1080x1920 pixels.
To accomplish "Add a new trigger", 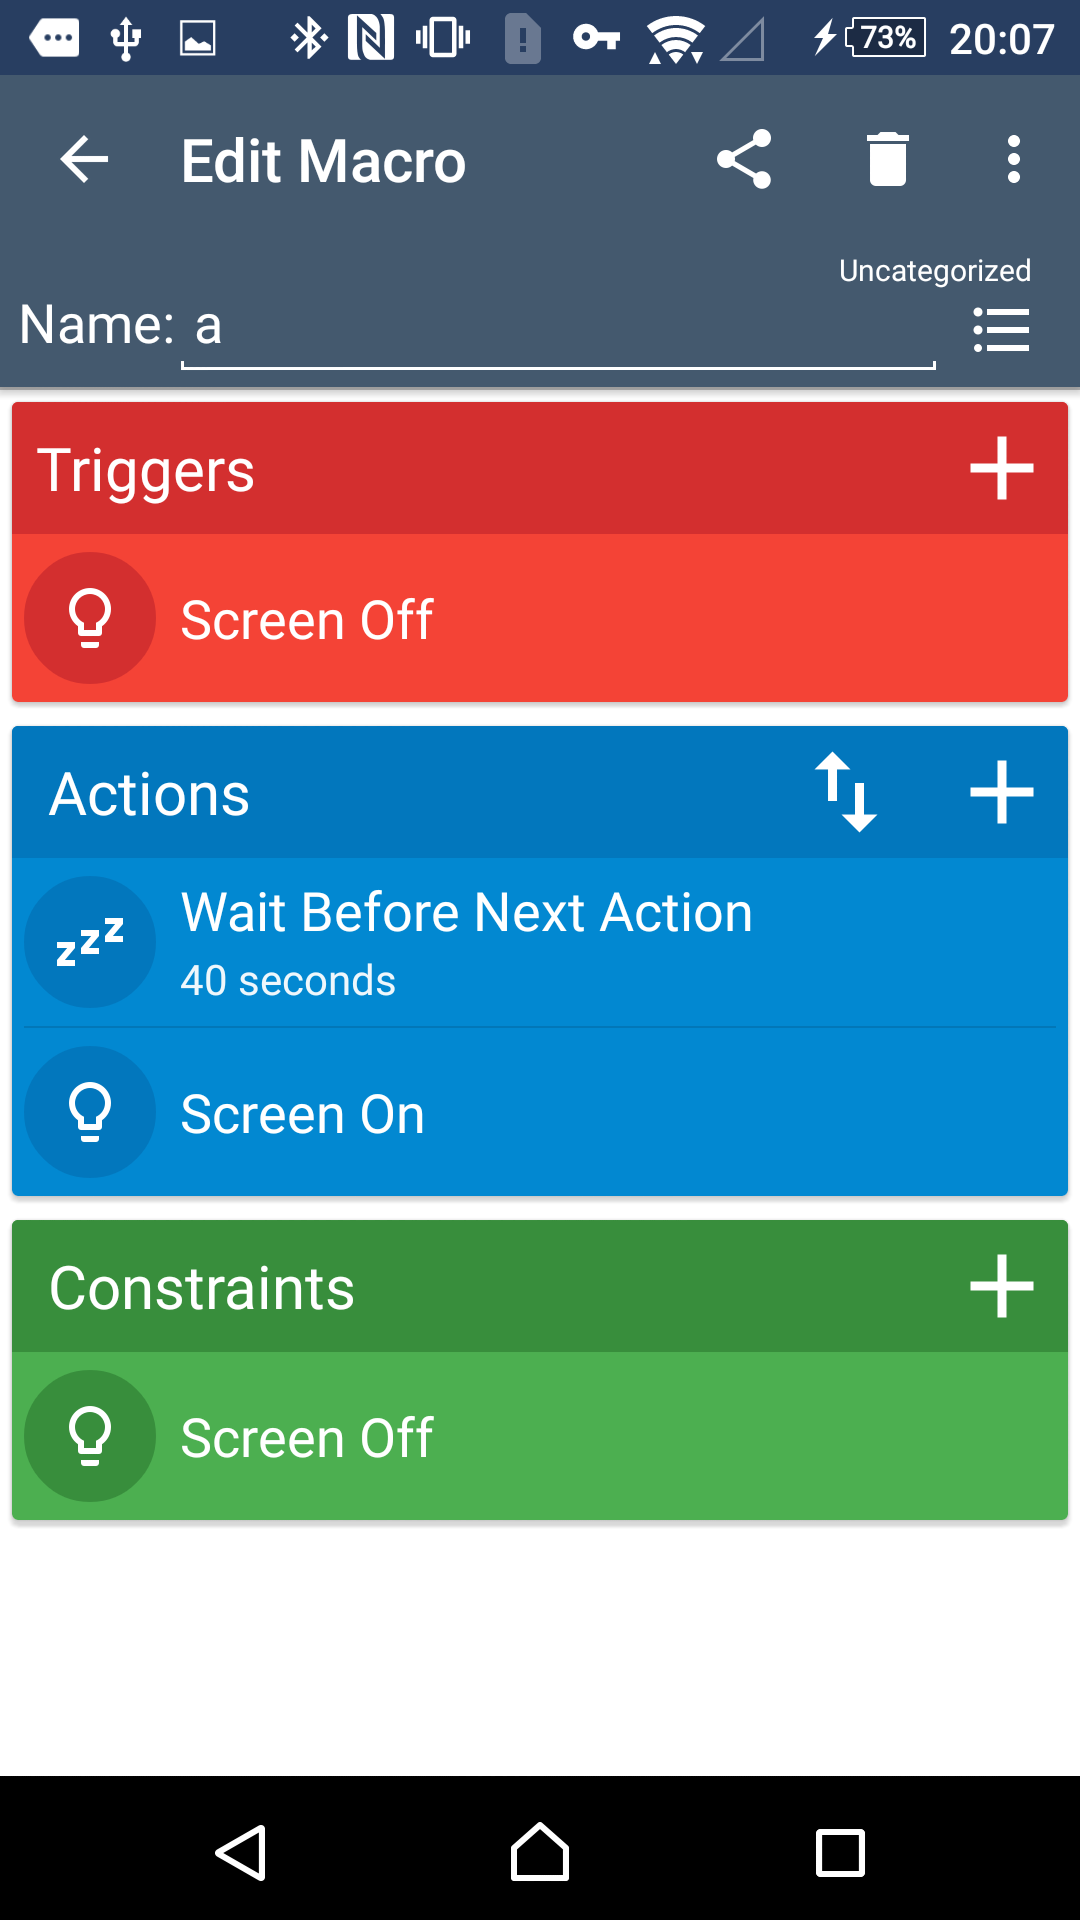I will 1001,468.
